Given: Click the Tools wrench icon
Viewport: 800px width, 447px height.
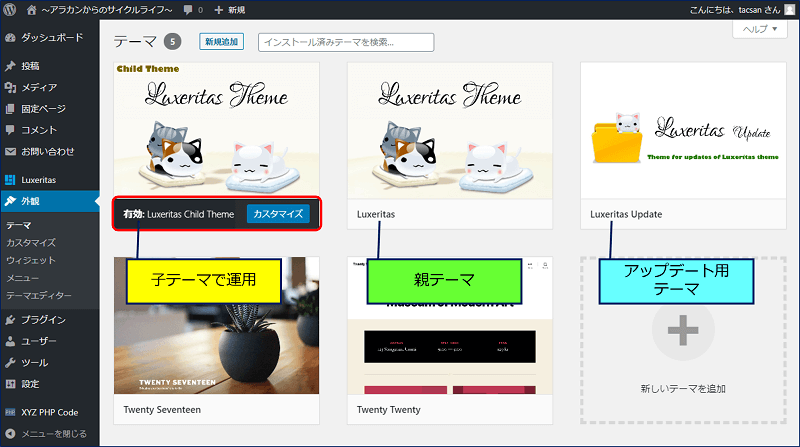Looking at the screenshot, I should [x=10, y=363].
